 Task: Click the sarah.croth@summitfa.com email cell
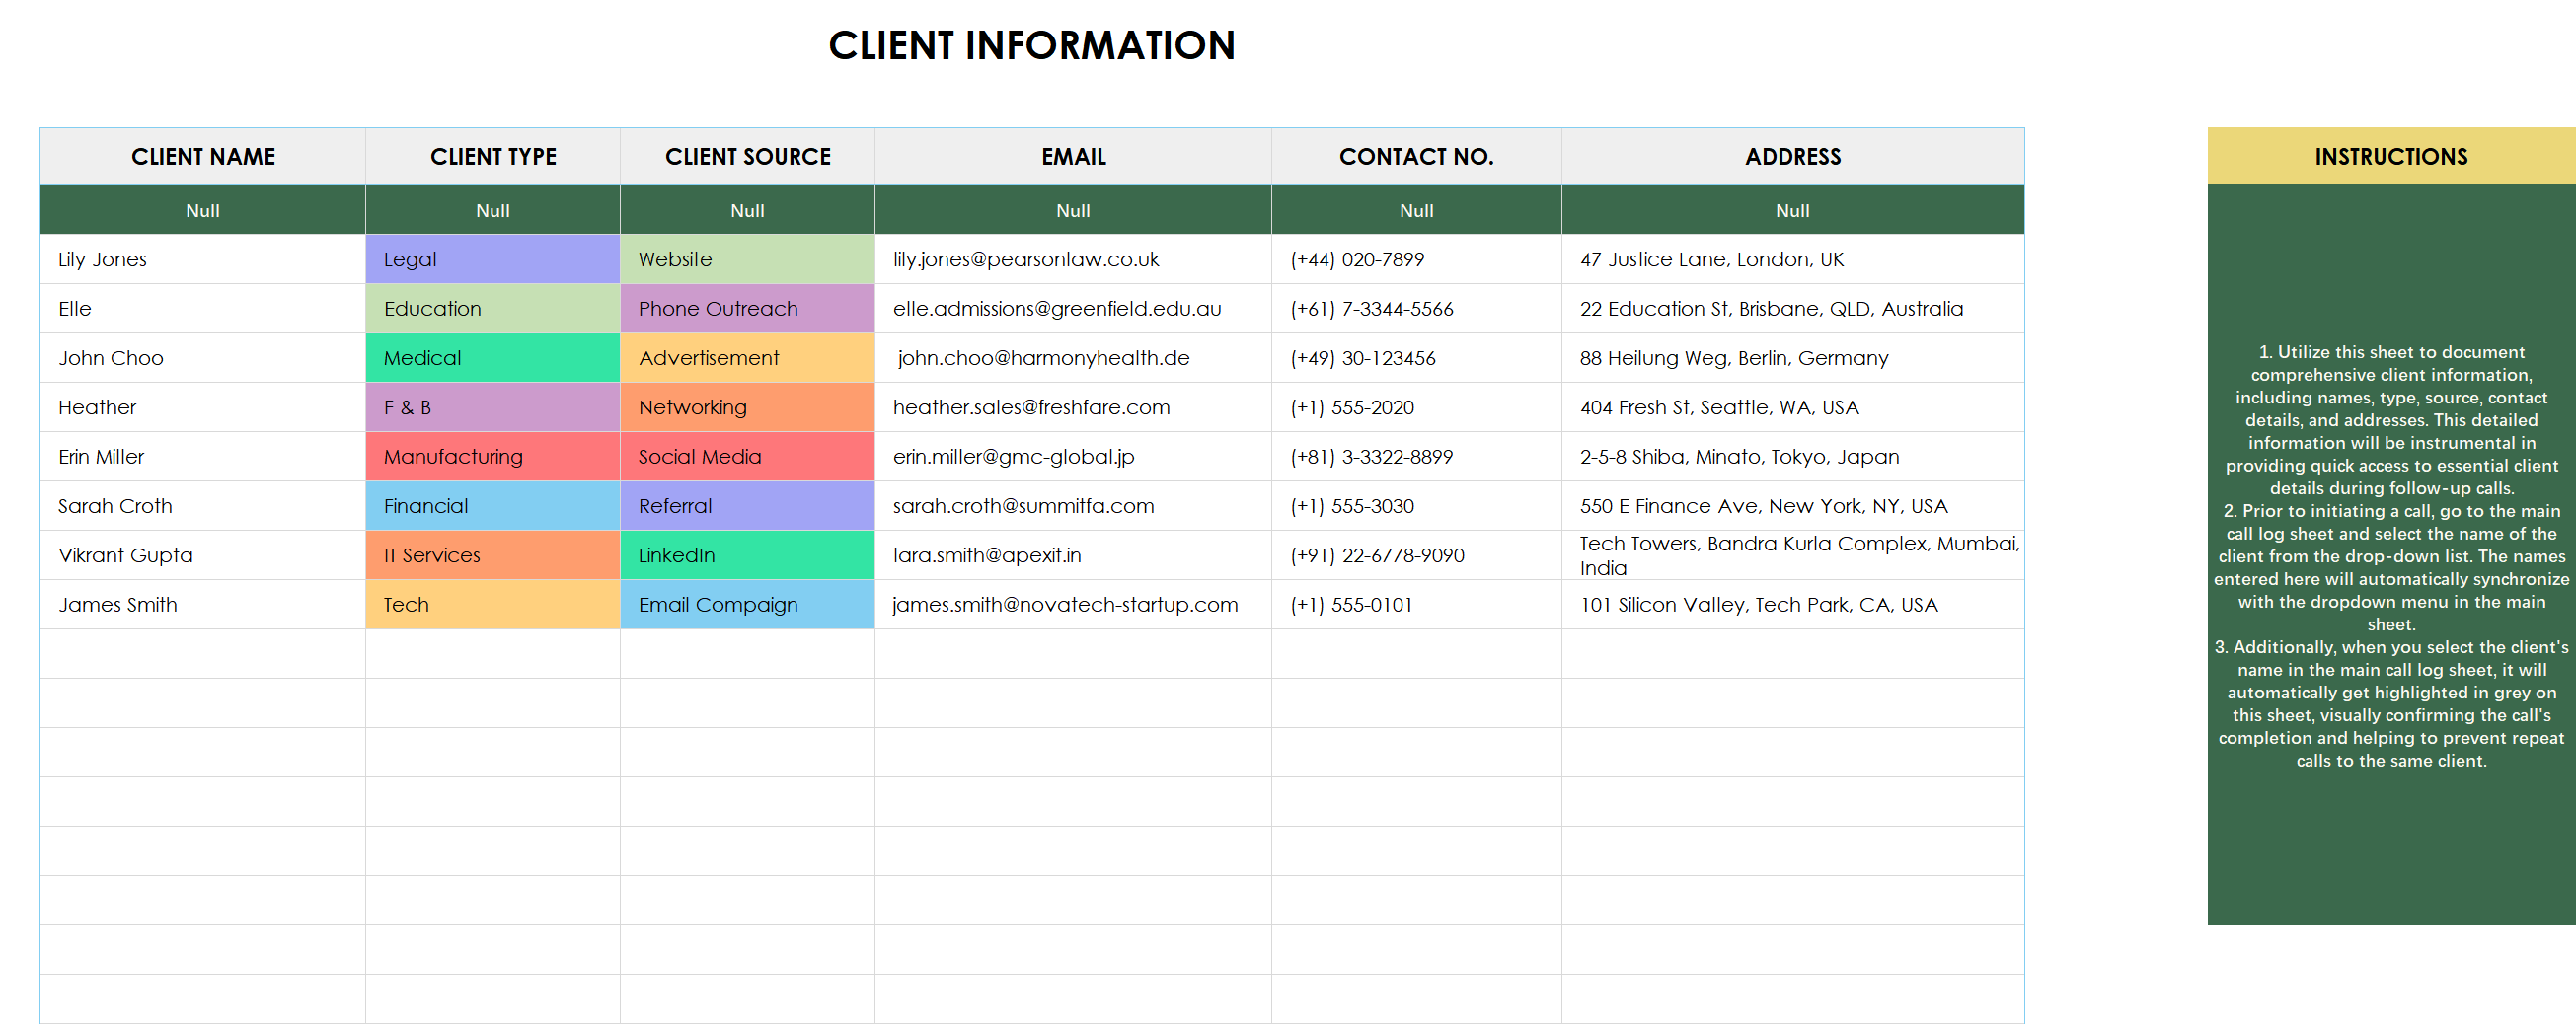click(x=1073, y=506)
